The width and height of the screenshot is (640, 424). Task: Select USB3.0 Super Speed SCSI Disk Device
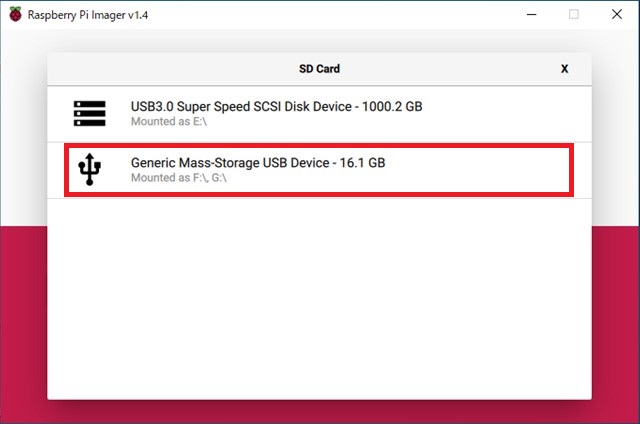[x=319, y=114]
